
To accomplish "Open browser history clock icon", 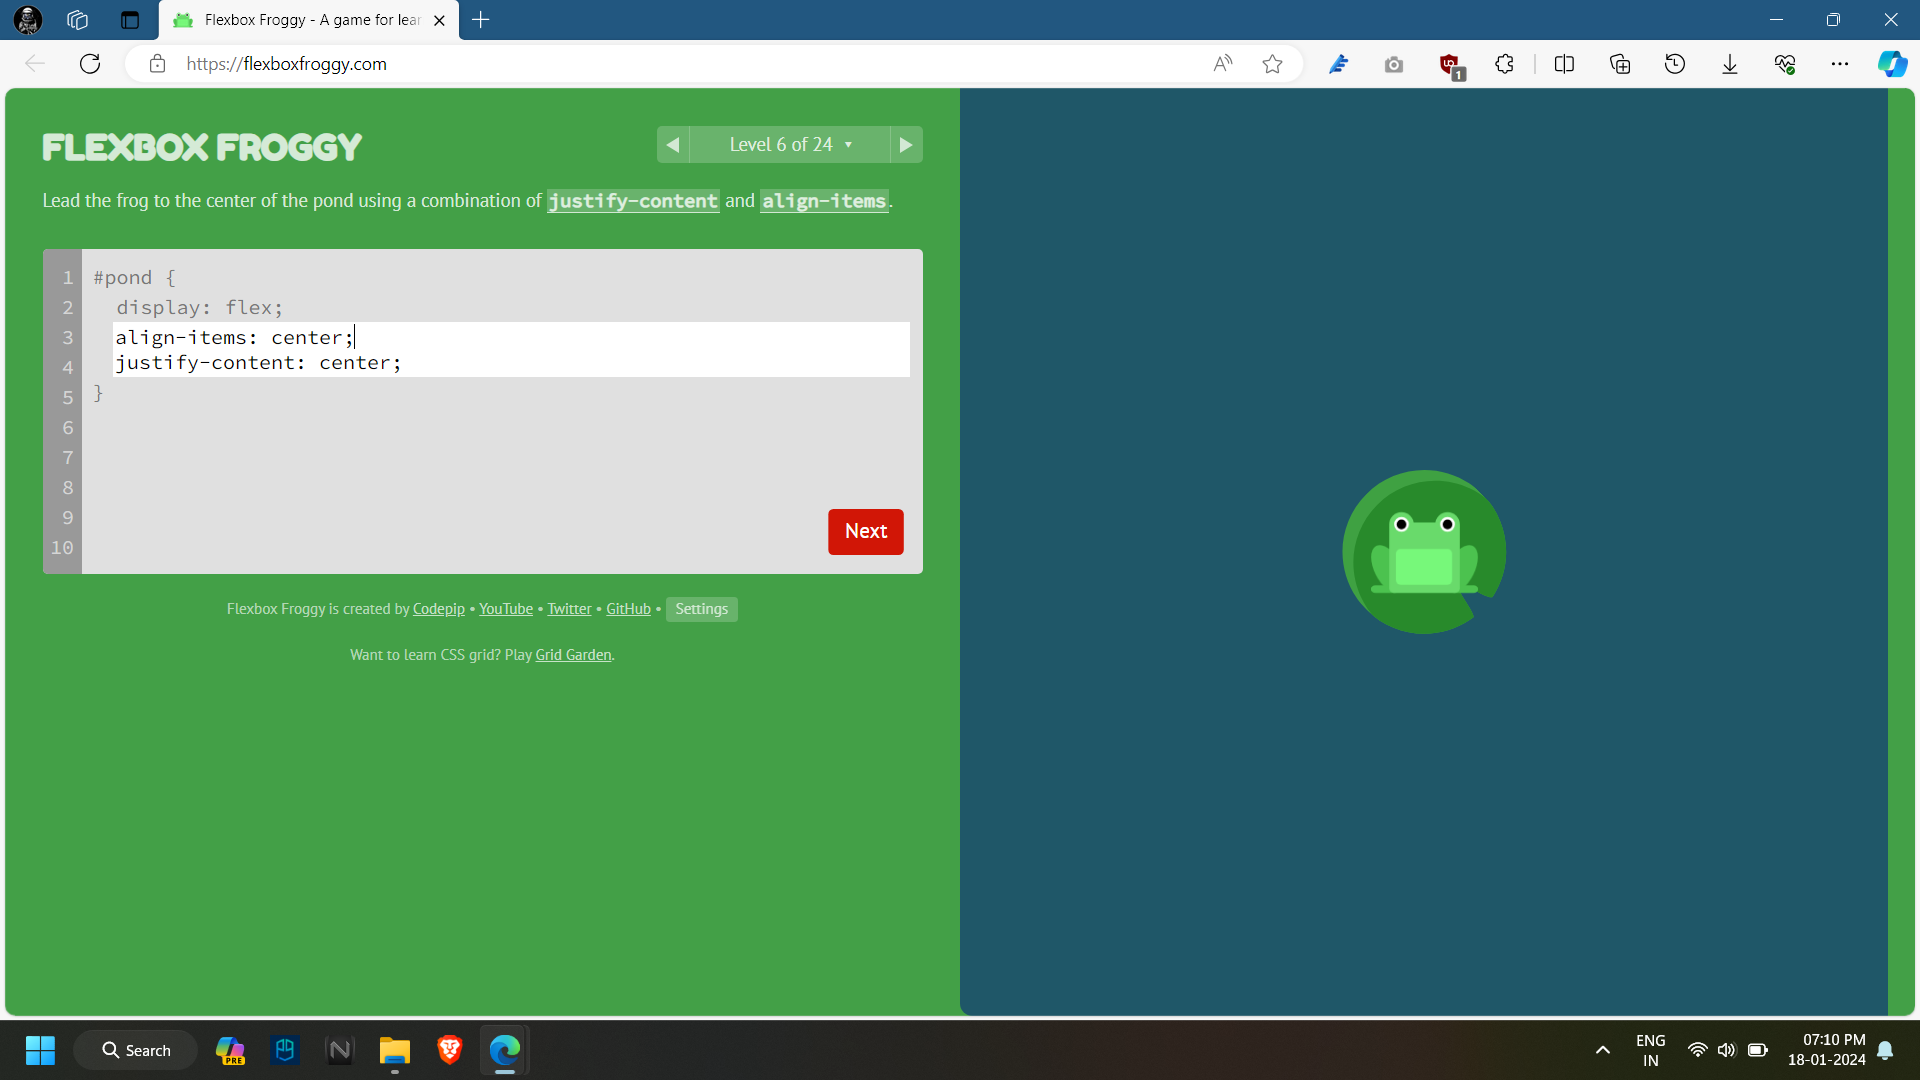I will (1675, 64).
